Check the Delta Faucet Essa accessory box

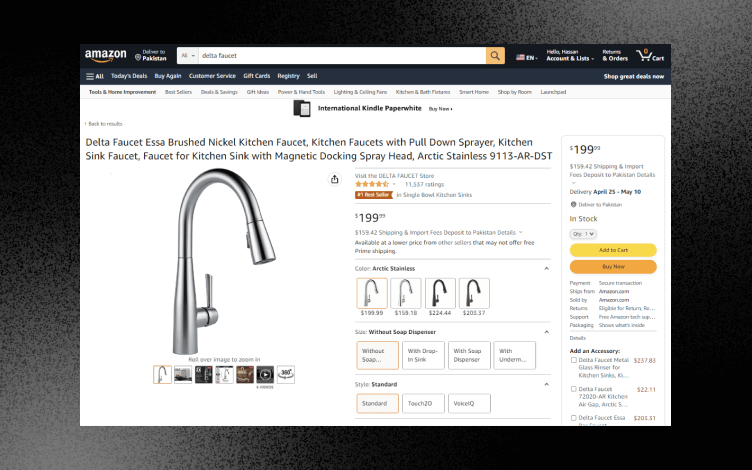coord(574,418)
